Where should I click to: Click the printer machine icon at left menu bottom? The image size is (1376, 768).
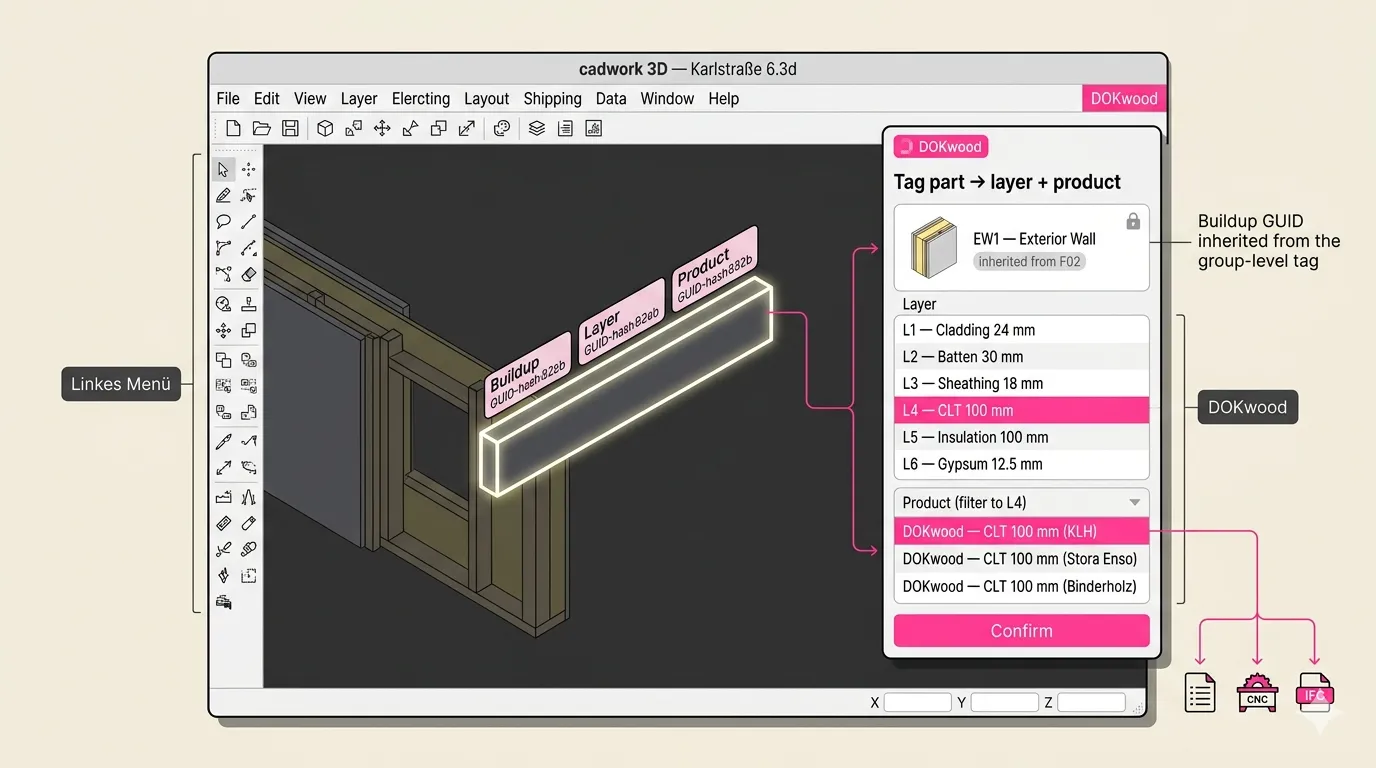coord(223,602)
